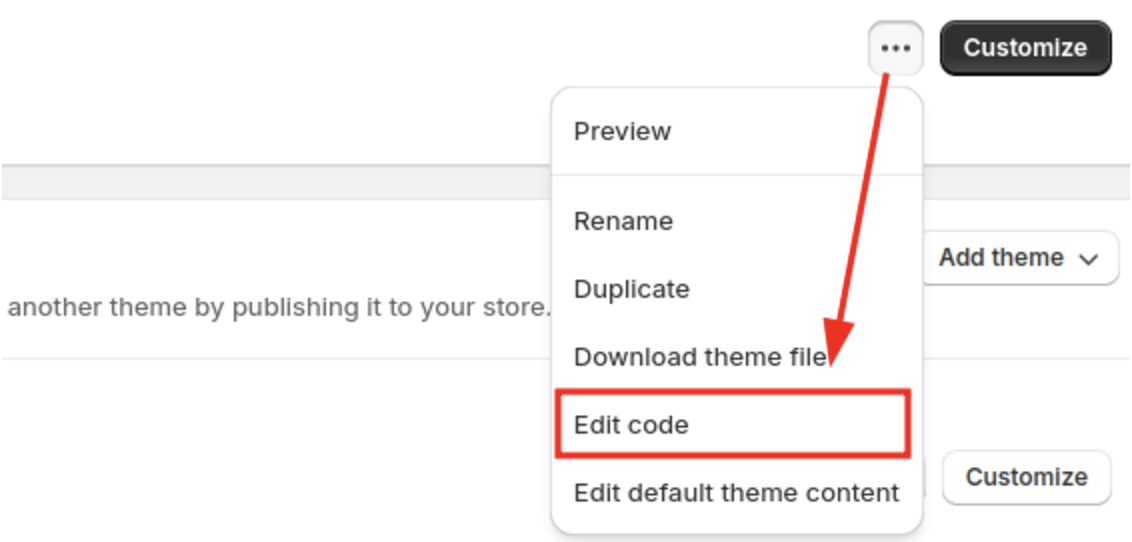Choose Rename in the dropdown menu
The image size is (1132, 542).
click(x=737, y=221)
